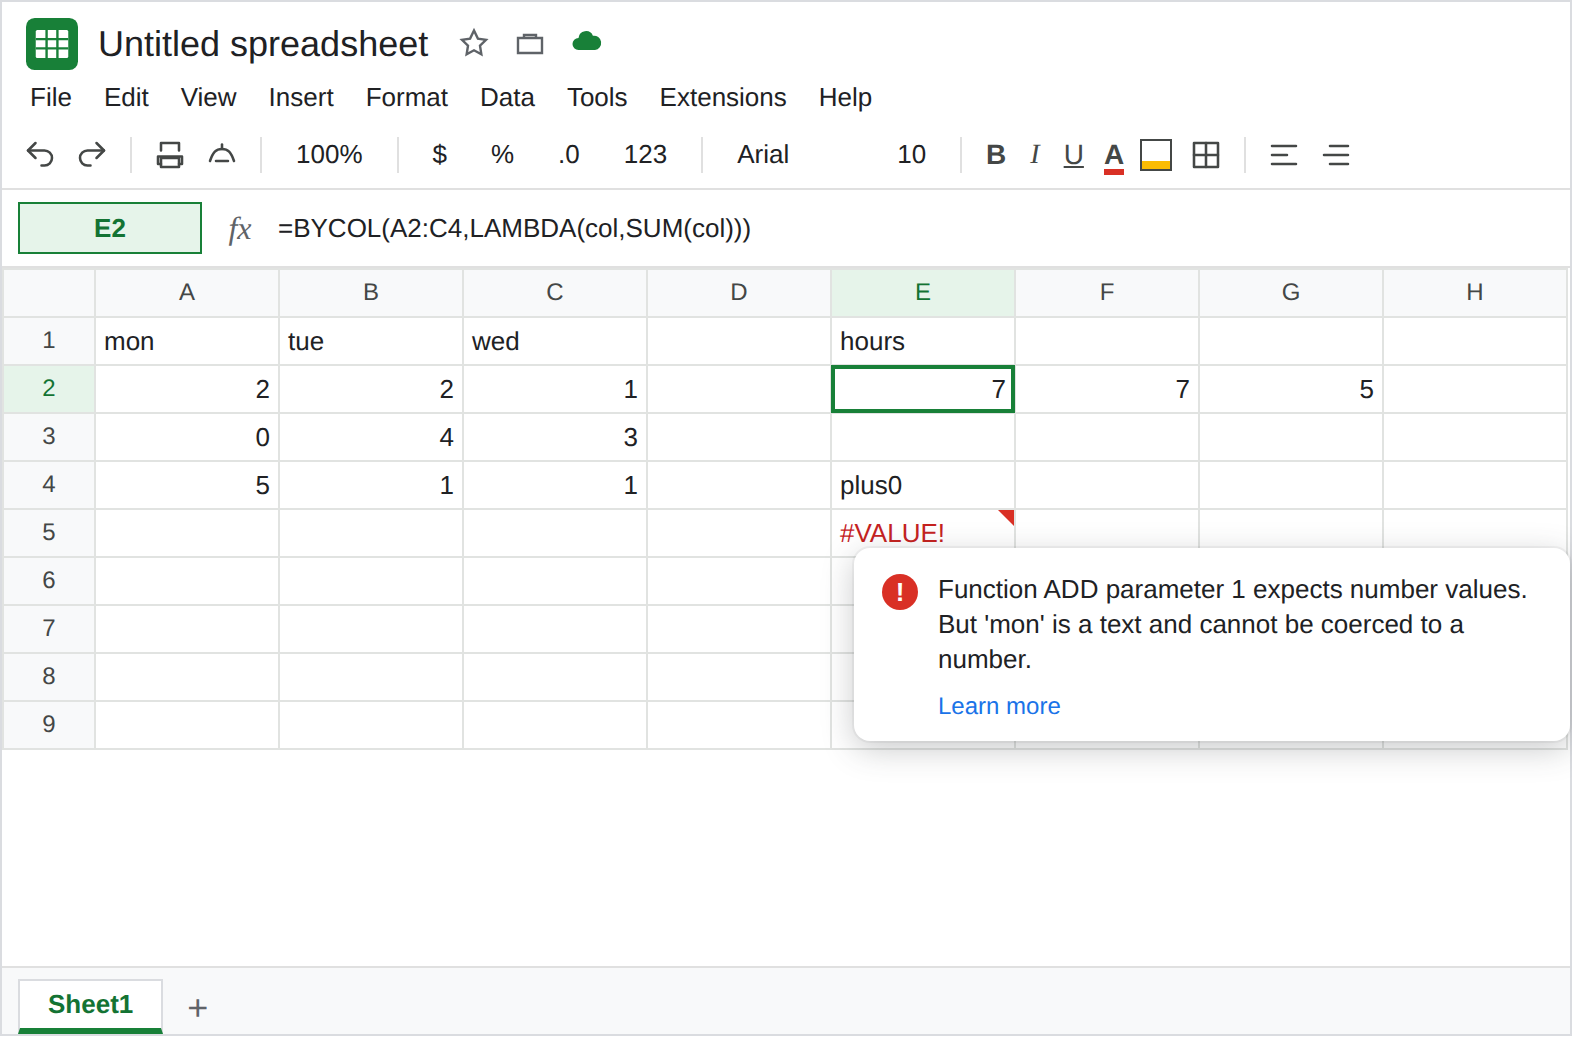Click the red error icon in tooltip
The width and height of the screenshot is (1572, 1044).
(x=900, y=591)
